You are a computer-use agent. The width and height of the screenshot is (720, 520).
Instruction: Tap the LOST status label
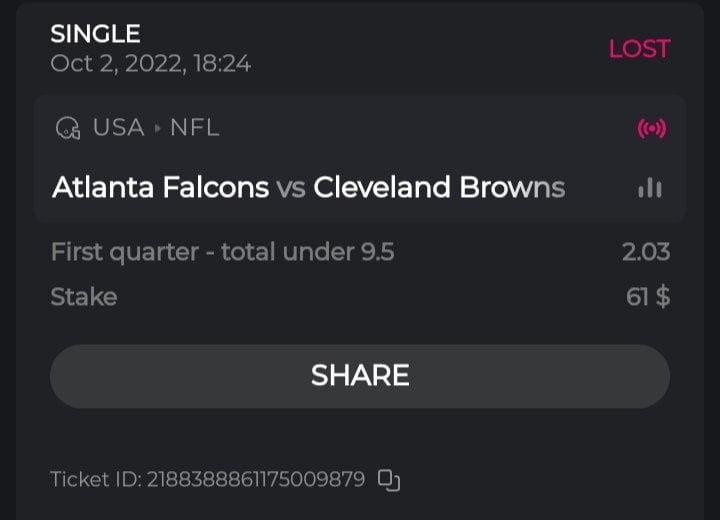click(639, 48)
